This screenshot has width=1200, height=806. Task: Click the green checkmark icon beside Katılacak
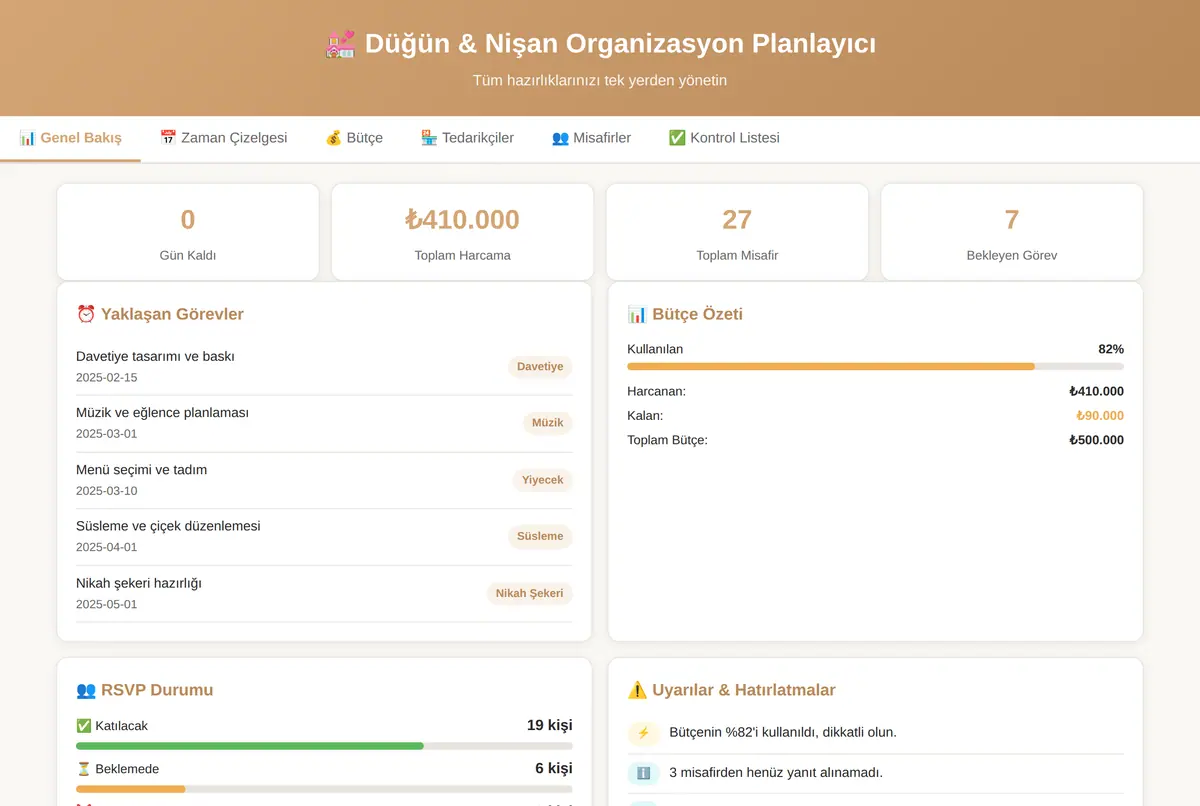point(83,726)
